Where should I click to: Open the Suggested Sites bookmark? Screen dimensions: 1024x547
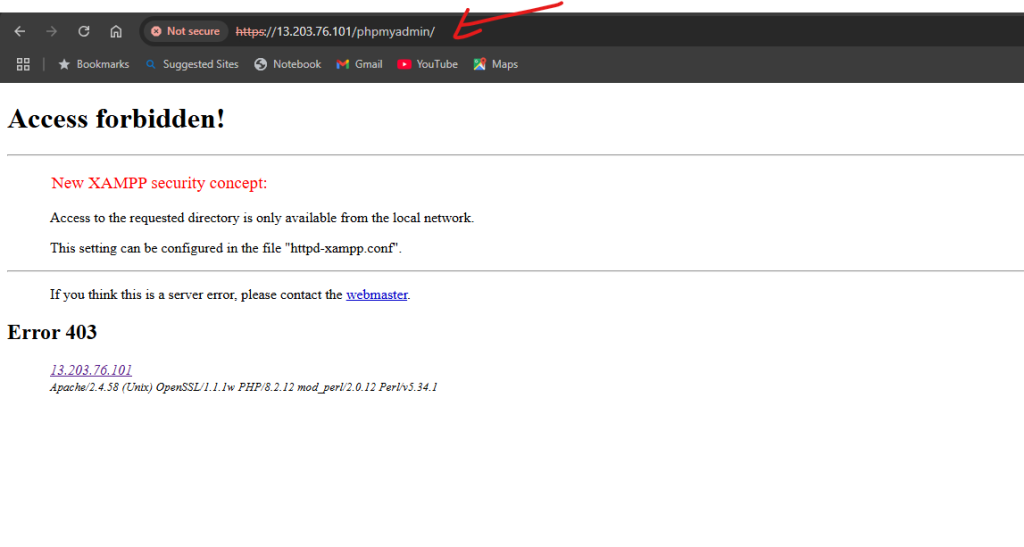pyautogui.click(x=192, y=64)
